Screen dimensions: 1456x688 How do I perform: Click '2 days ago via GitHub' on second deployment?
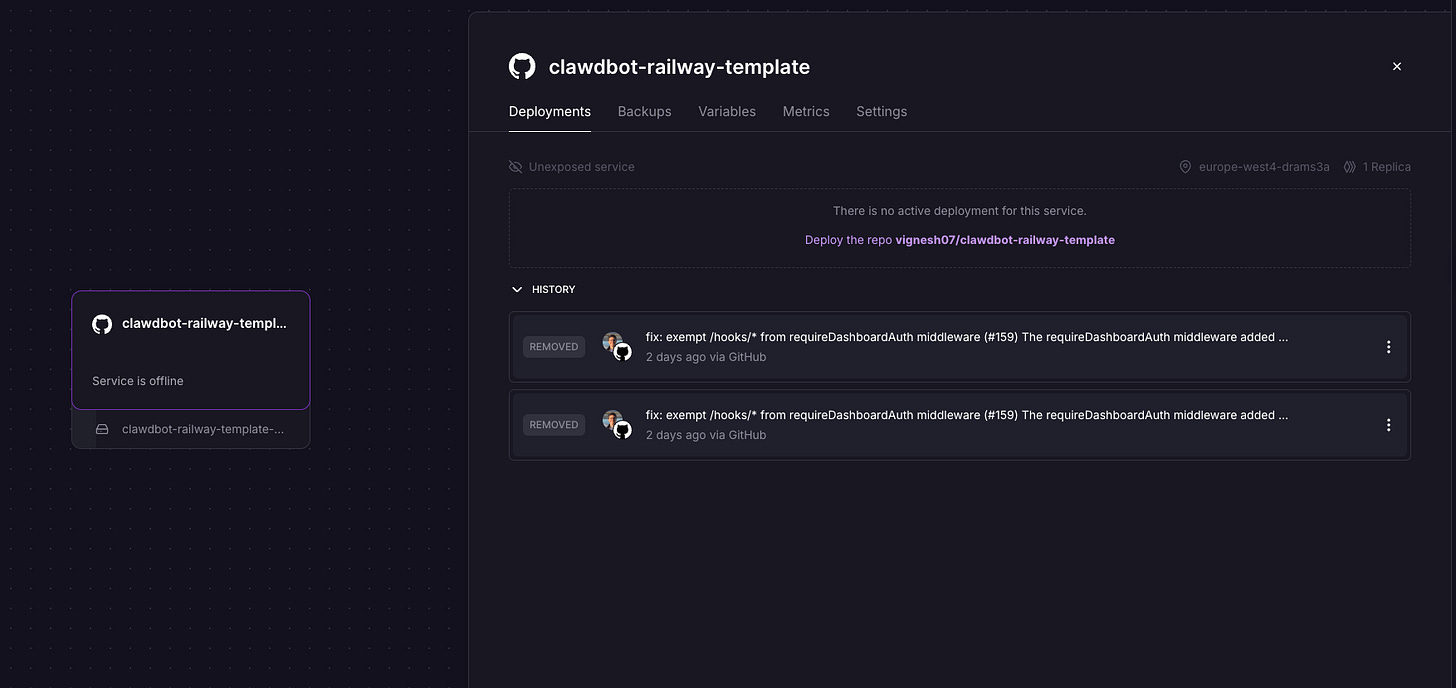[x=706, y=435]
